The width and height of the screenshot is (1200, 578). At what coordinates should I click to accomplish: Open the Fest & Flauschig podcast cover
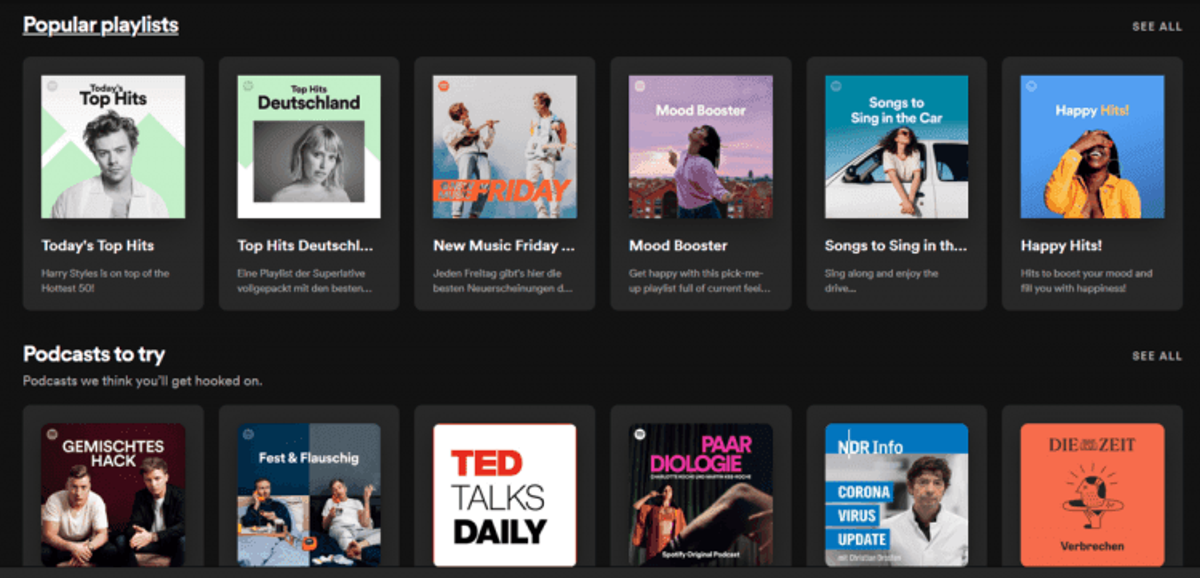pos(309,495)
